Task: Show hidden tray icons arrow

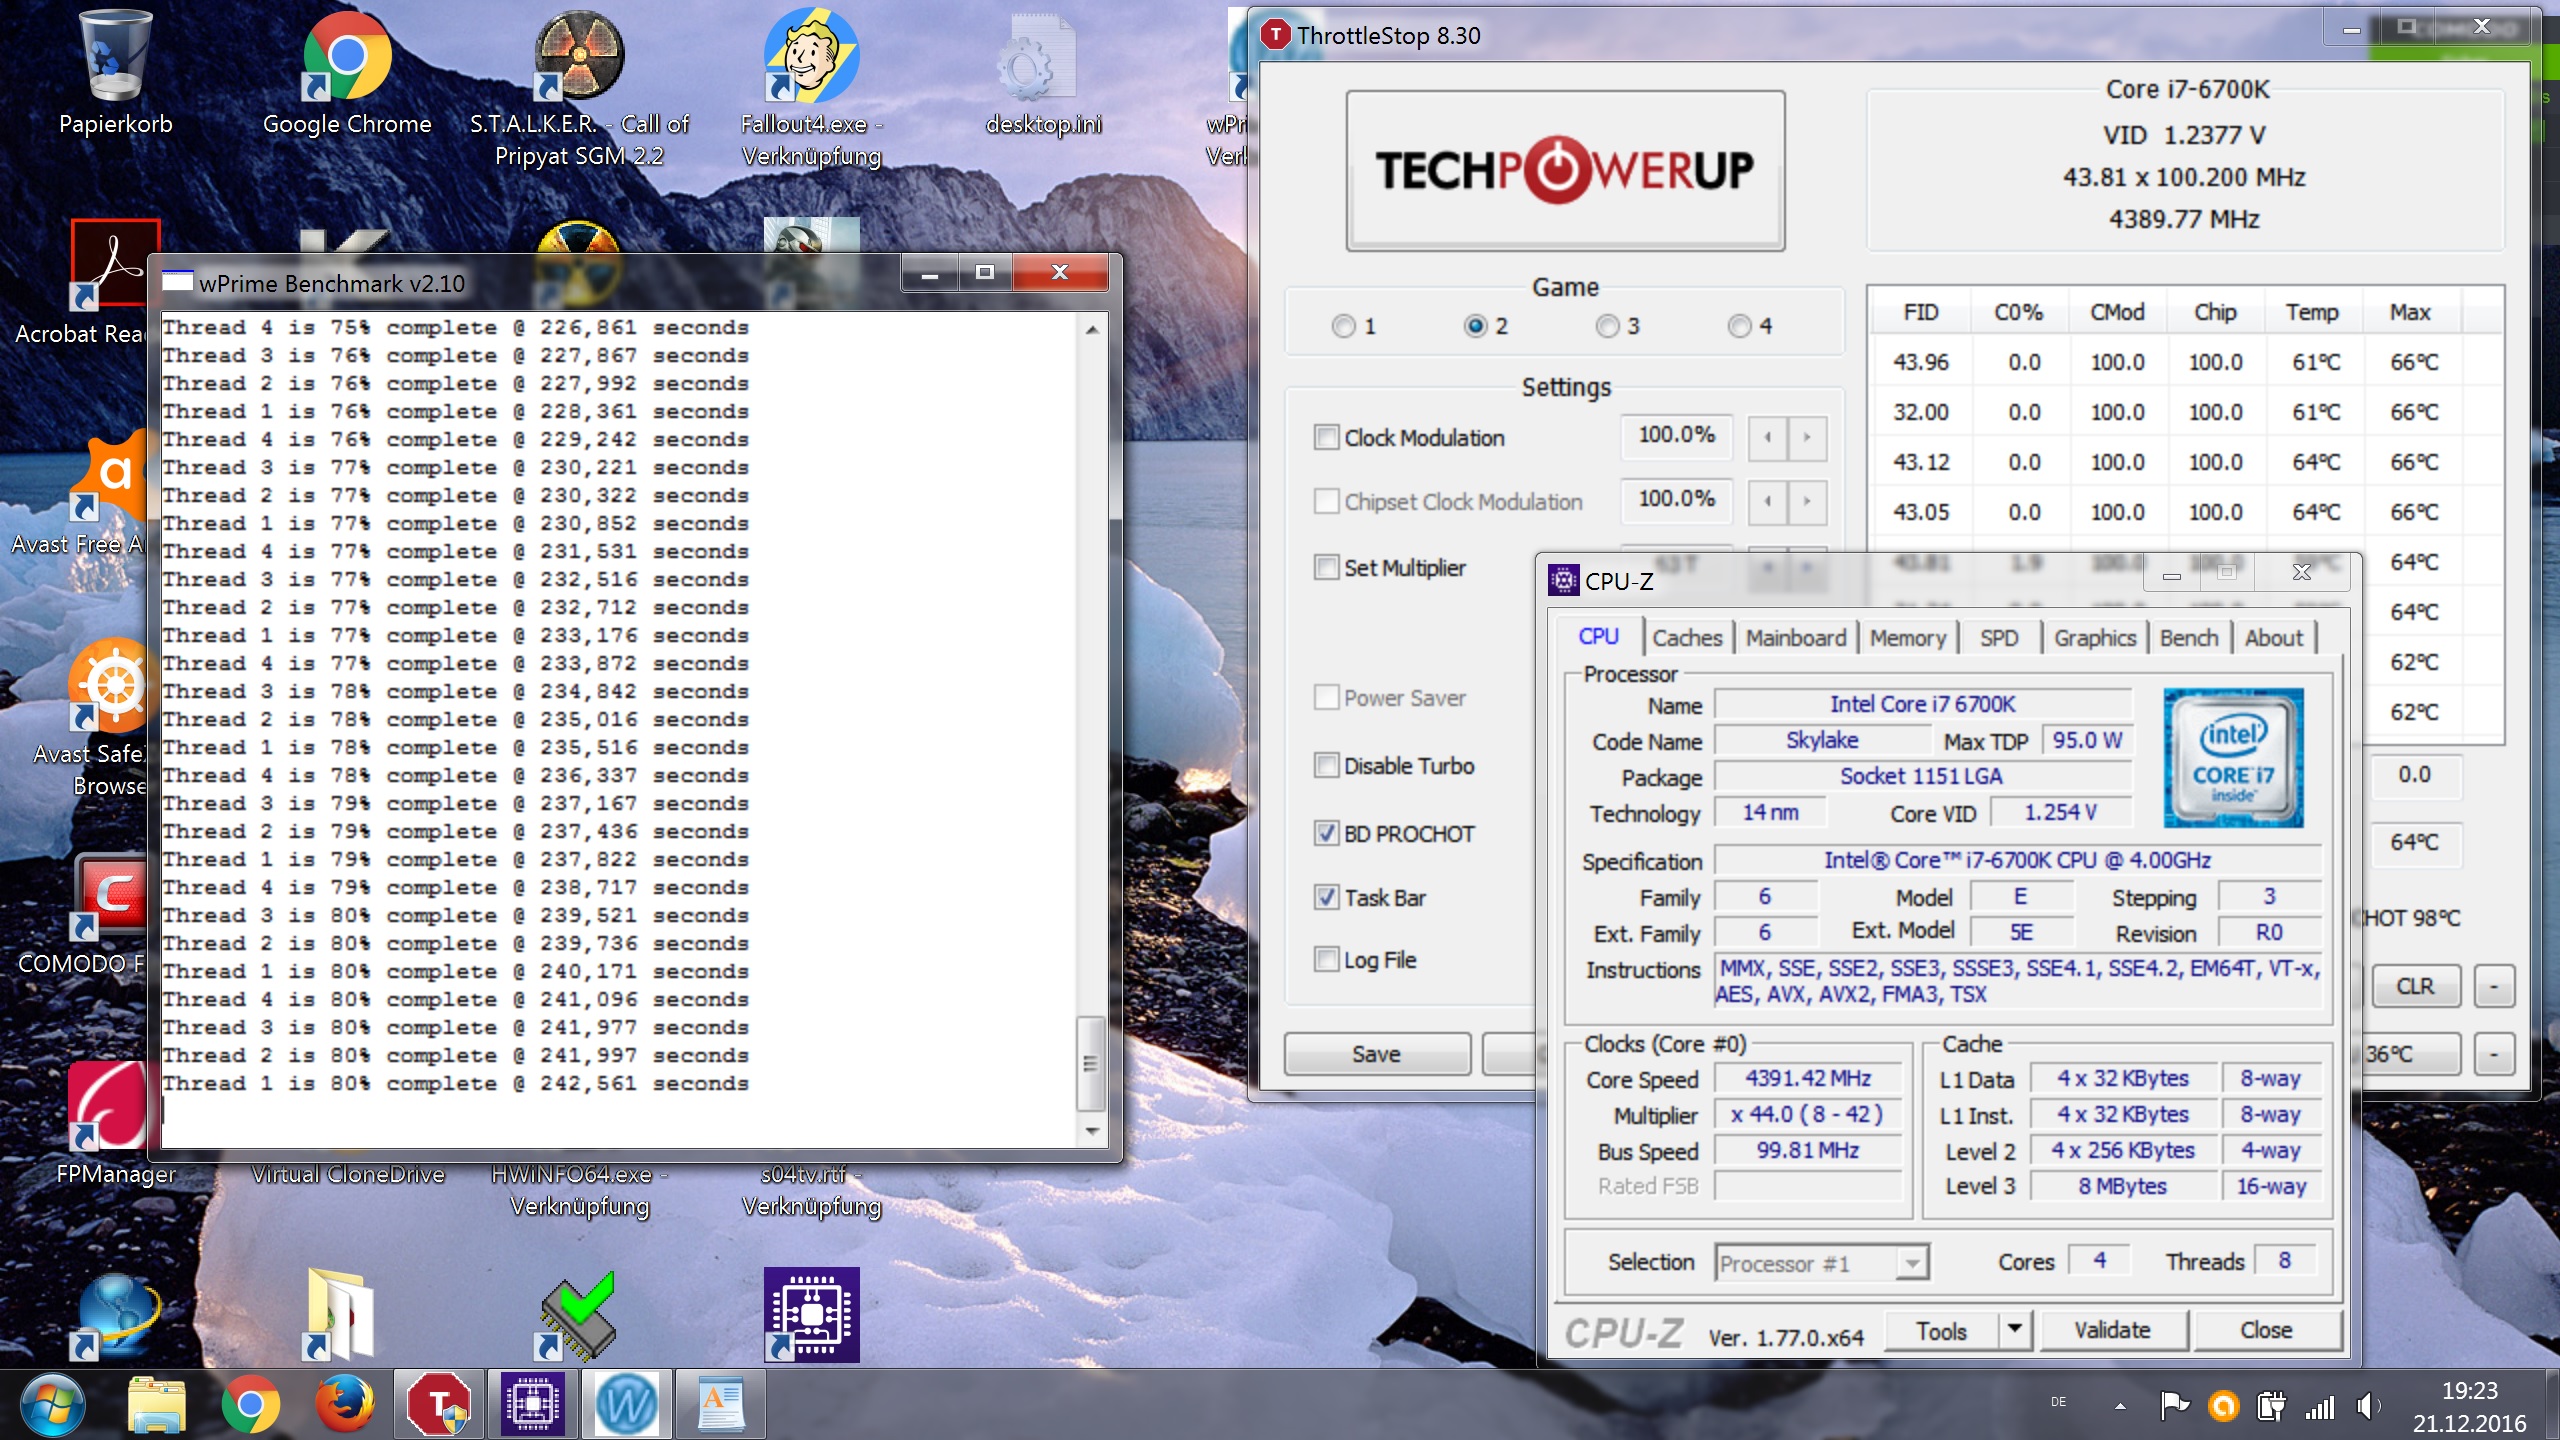Action: 2120,1406
